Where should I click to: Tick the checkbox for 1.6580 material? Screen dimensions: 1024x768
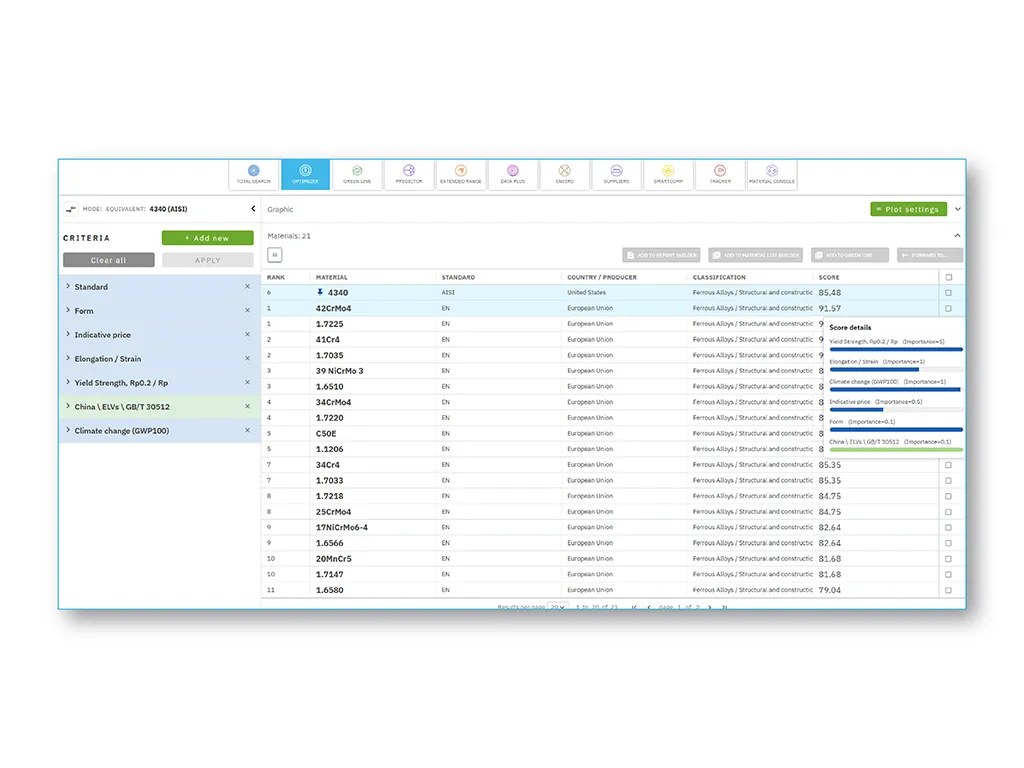948,590
